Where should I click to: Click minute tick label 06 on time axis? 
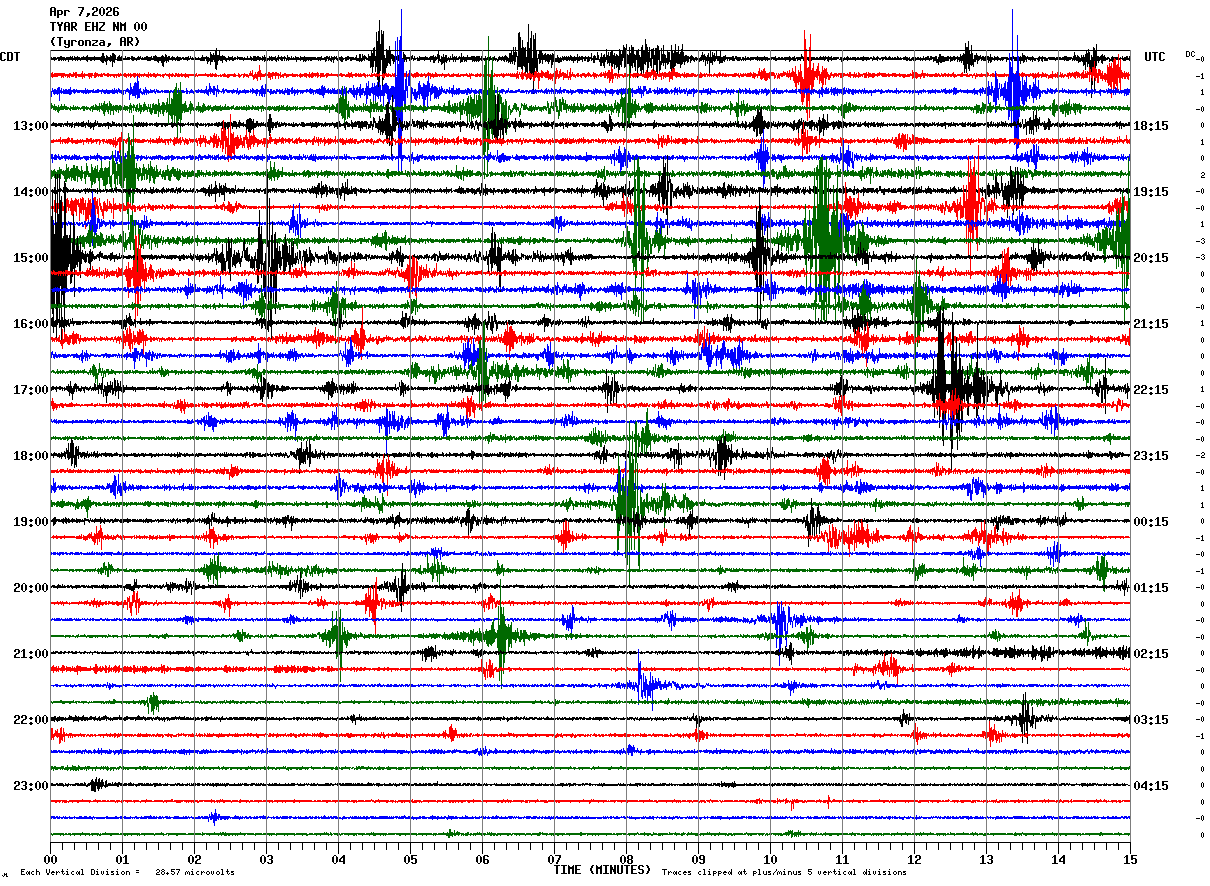(x=482, y=859)
